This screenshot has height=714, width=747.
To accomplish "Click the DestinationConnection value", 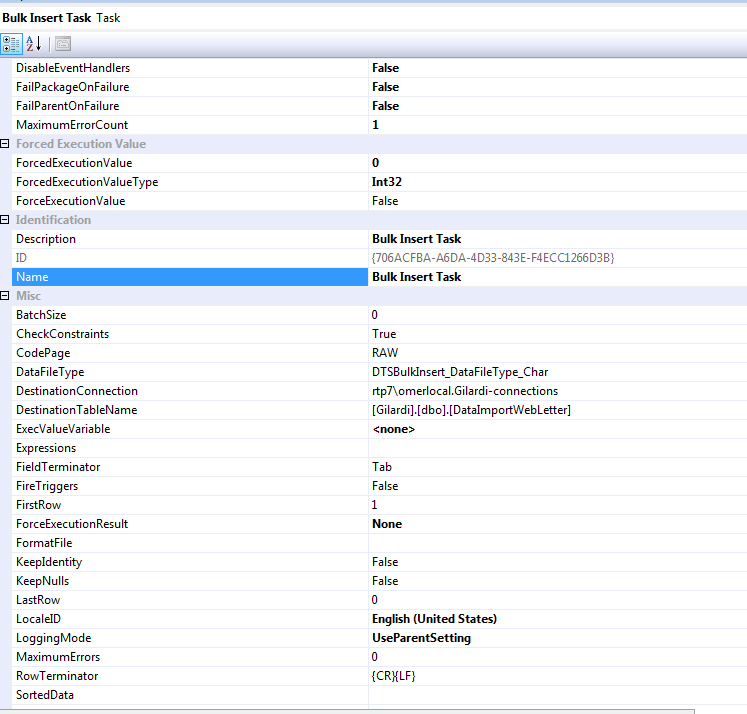I will click(x=465, y=391).
